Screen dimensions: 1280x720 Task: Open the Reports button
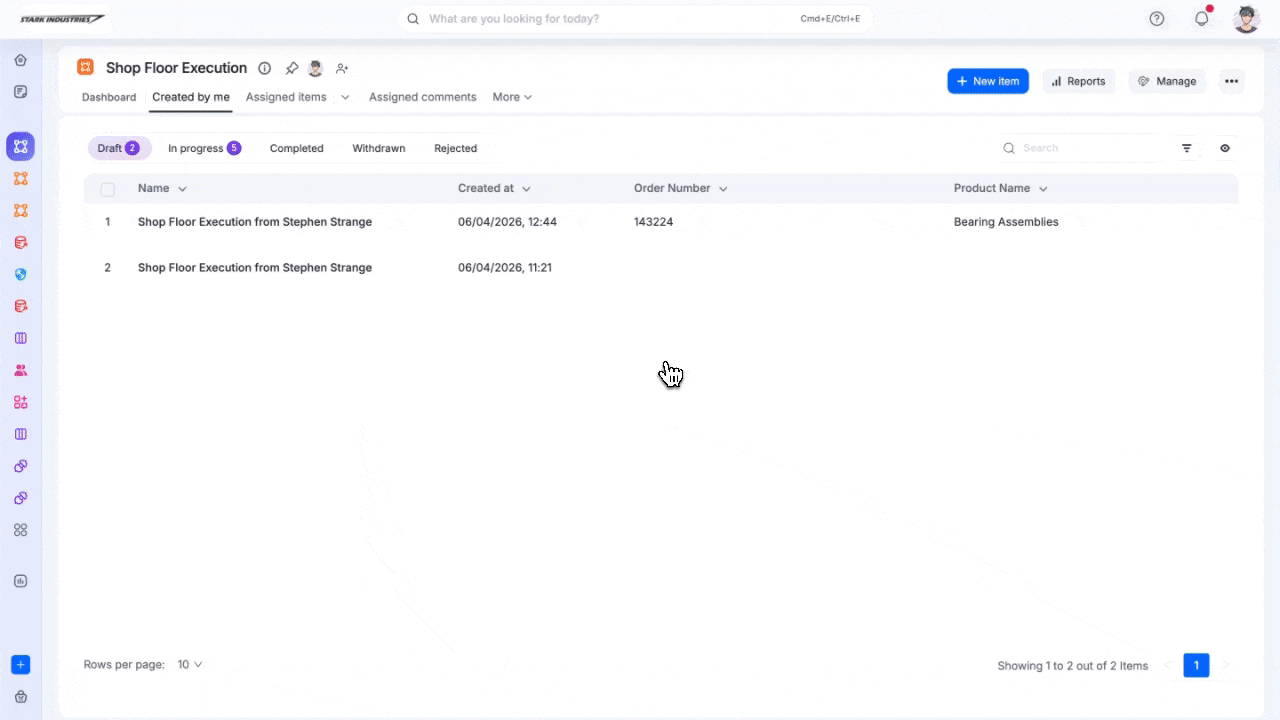(1078, 81)
